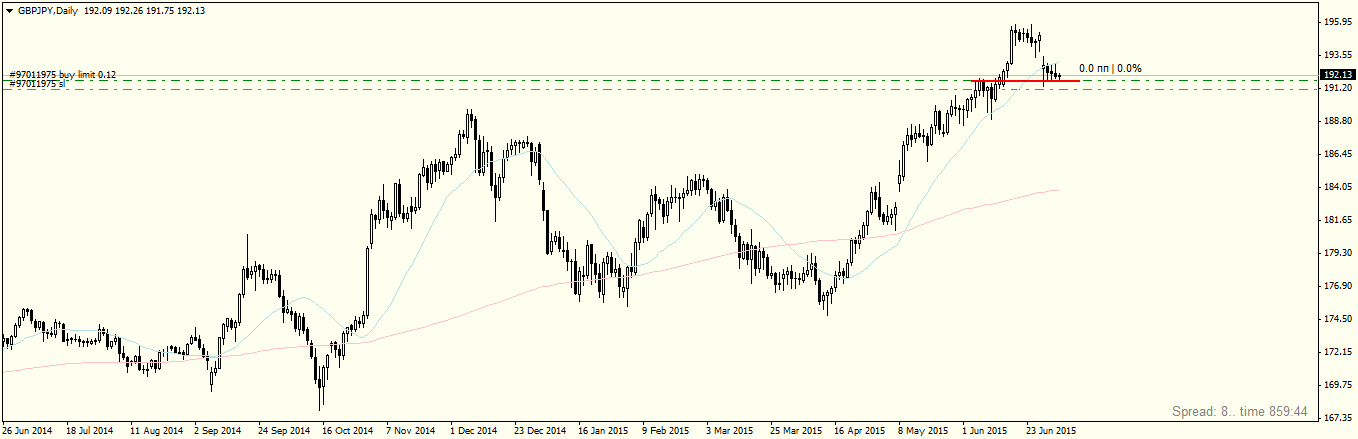Click the 195.95 price scale label
Image resolution: width=1358 pixels, height=439 pixels.
pyautogui.click(x=1338, y=21)
